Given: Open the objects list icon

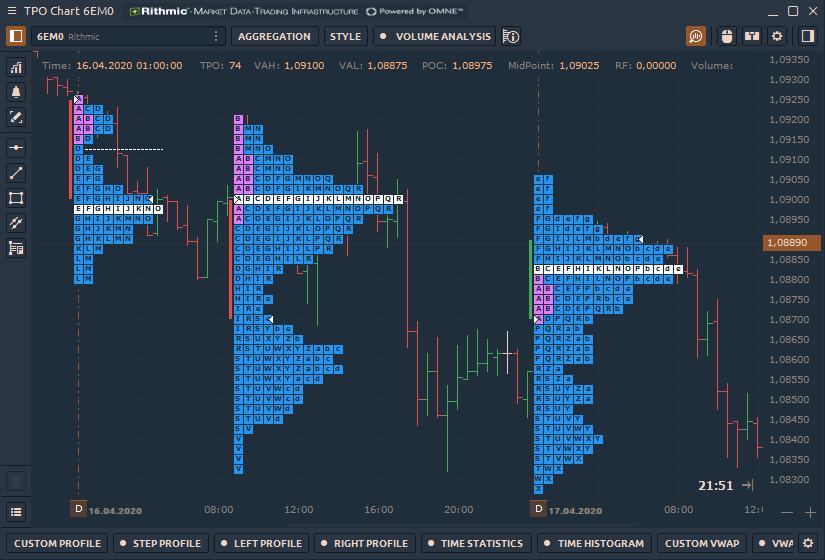Looking at the screenshot, I should 16,512.
